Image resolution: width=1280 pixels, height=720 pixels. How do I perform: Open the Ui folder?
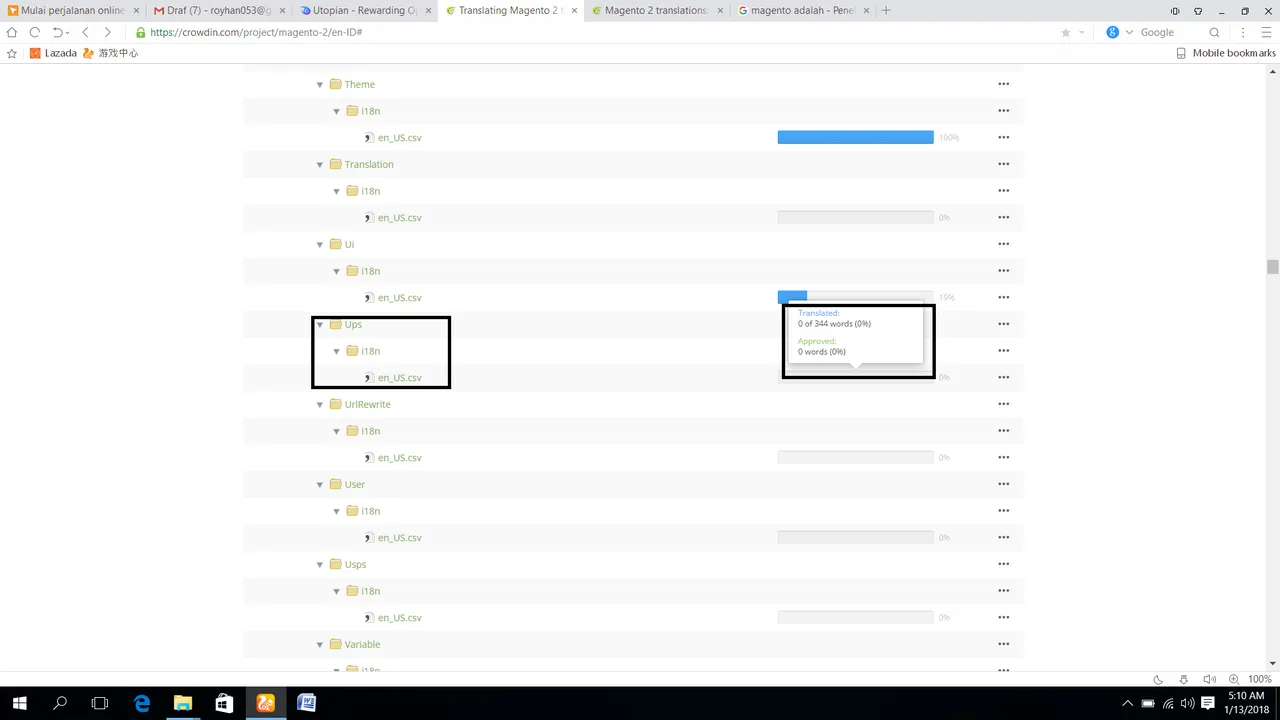click(349, 244)
